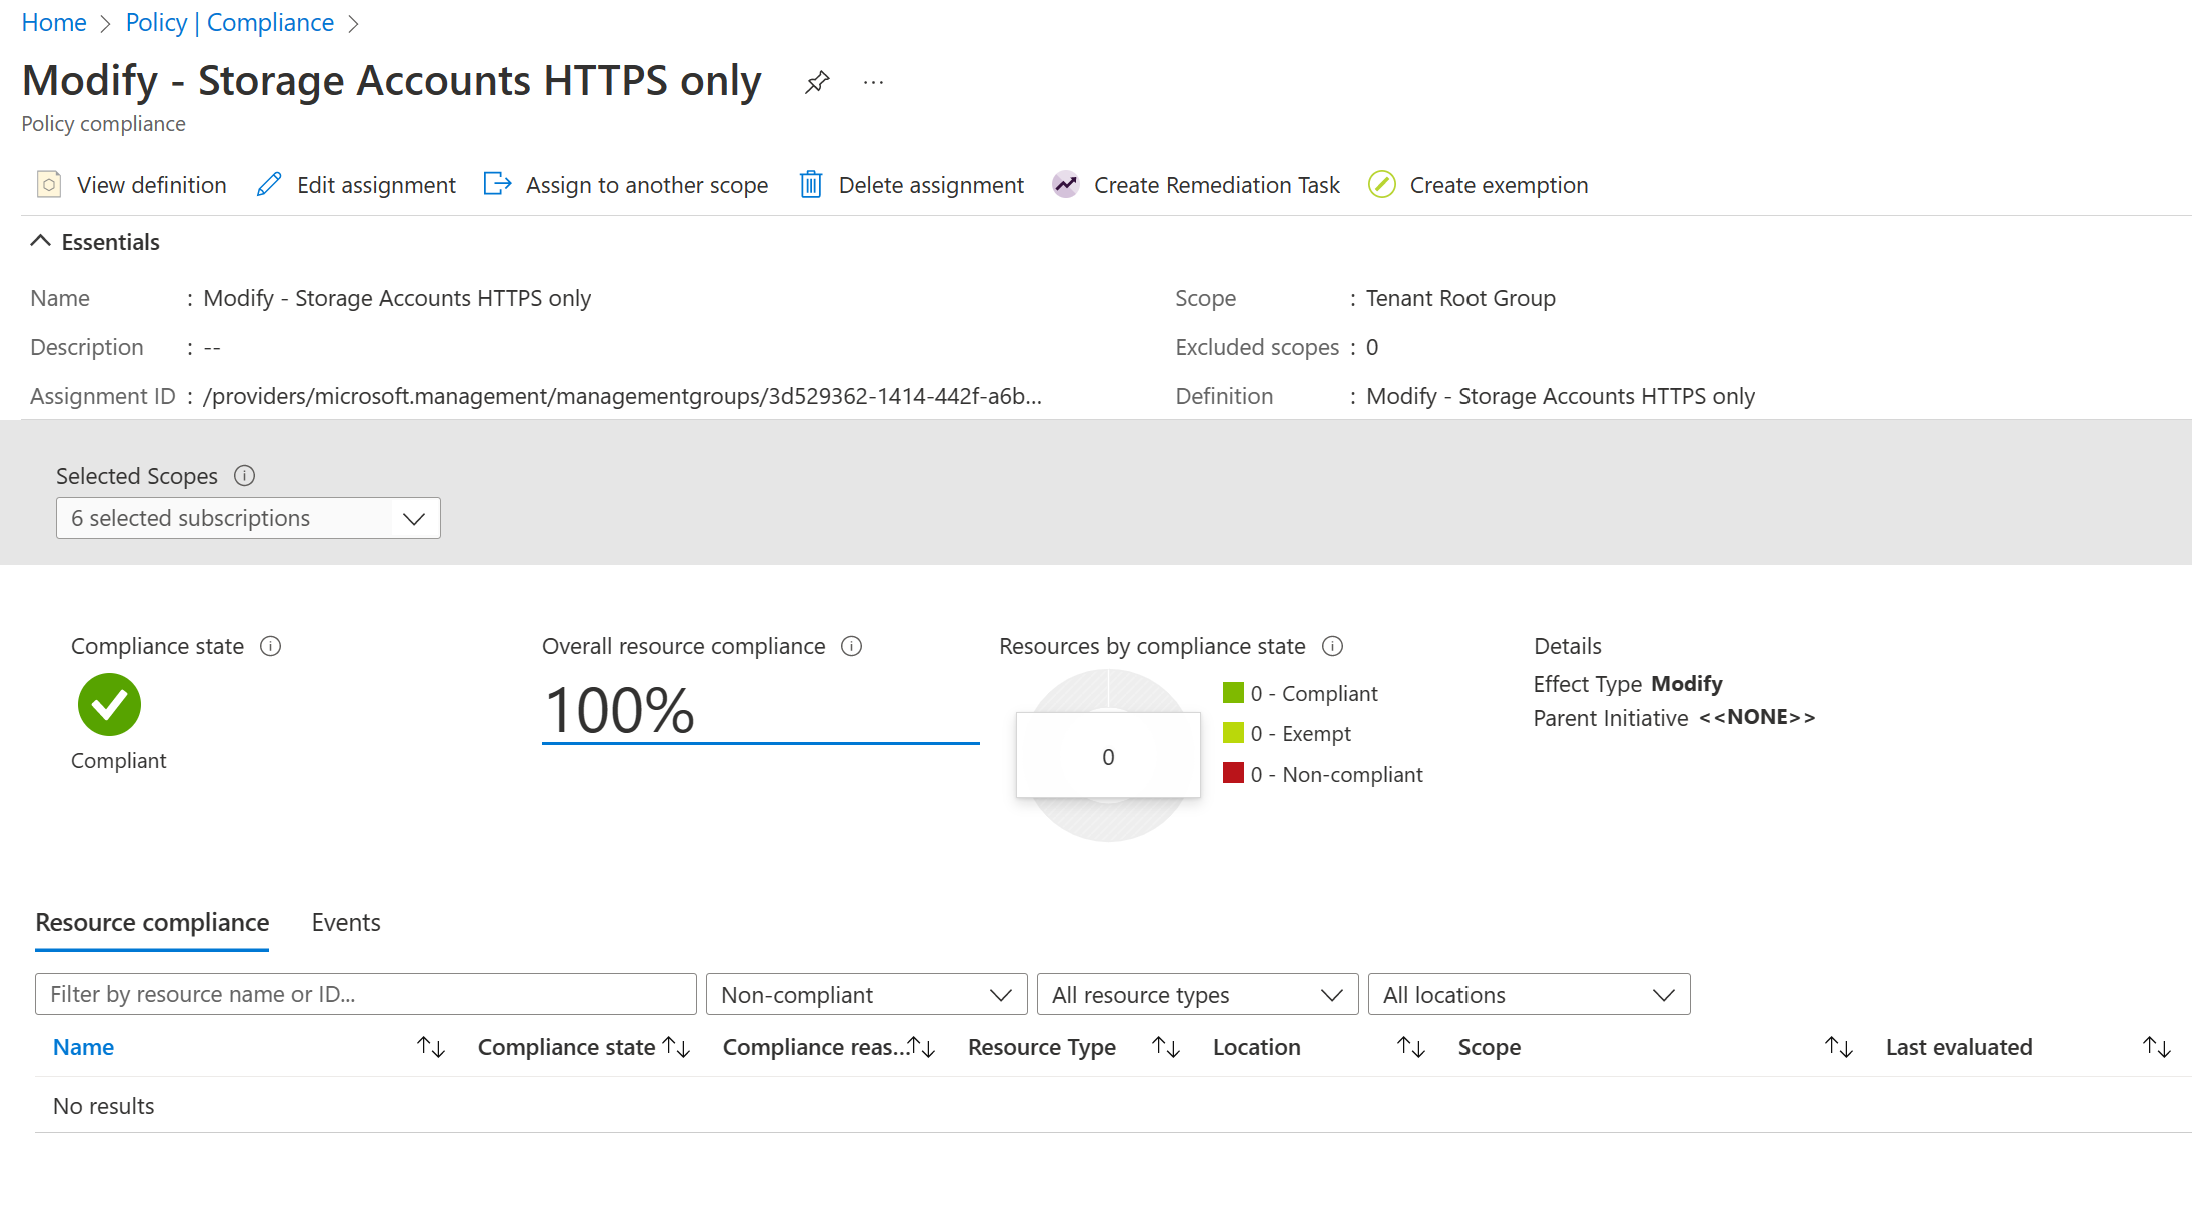The width and height of the screenshot is (2192, 1216).
Task: Open Non-compliant state filter dropdown
Action: pos(866,995)
